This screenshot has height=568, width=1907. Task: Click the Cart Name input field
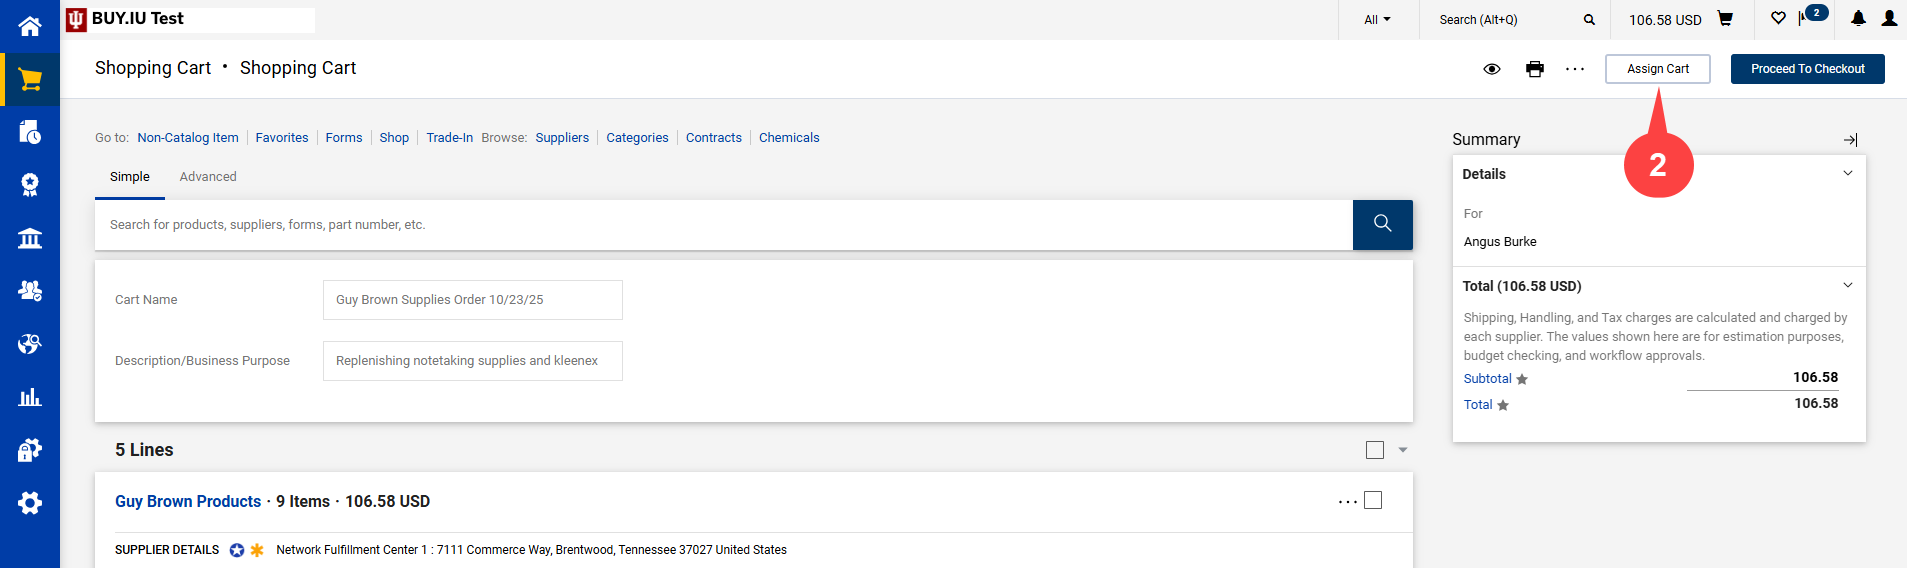(472, 300)
